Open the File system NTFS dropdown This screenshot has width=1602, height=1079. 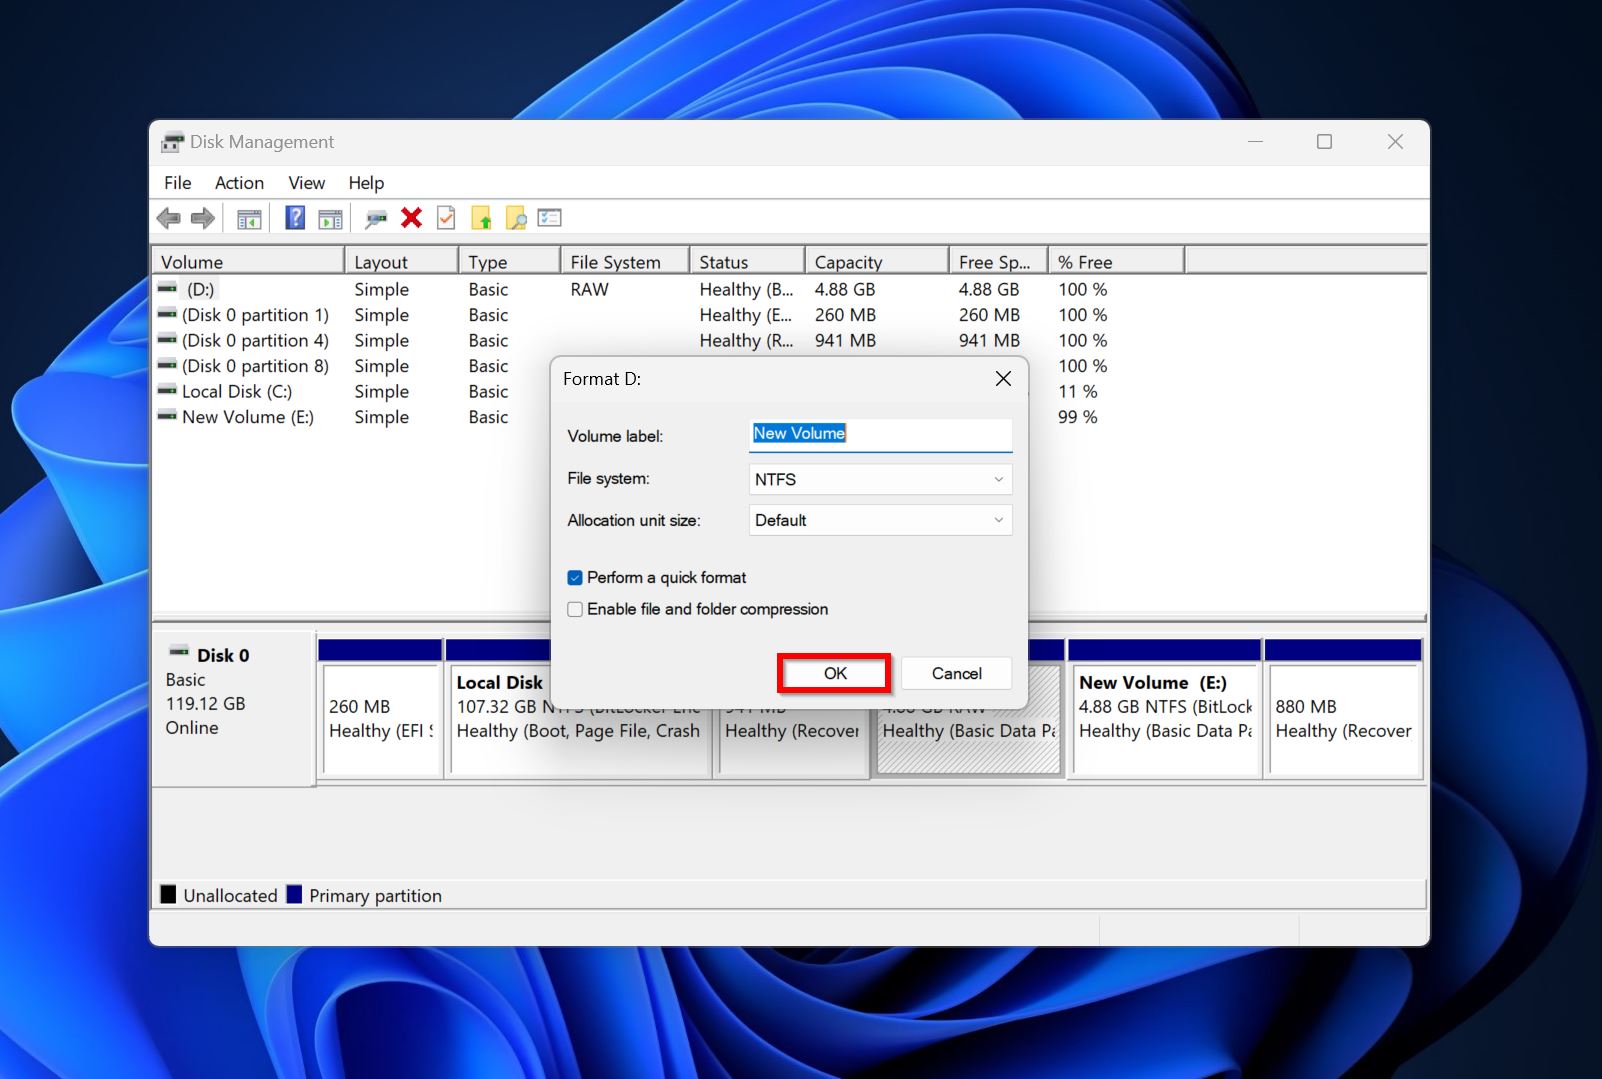coord(880,479)
